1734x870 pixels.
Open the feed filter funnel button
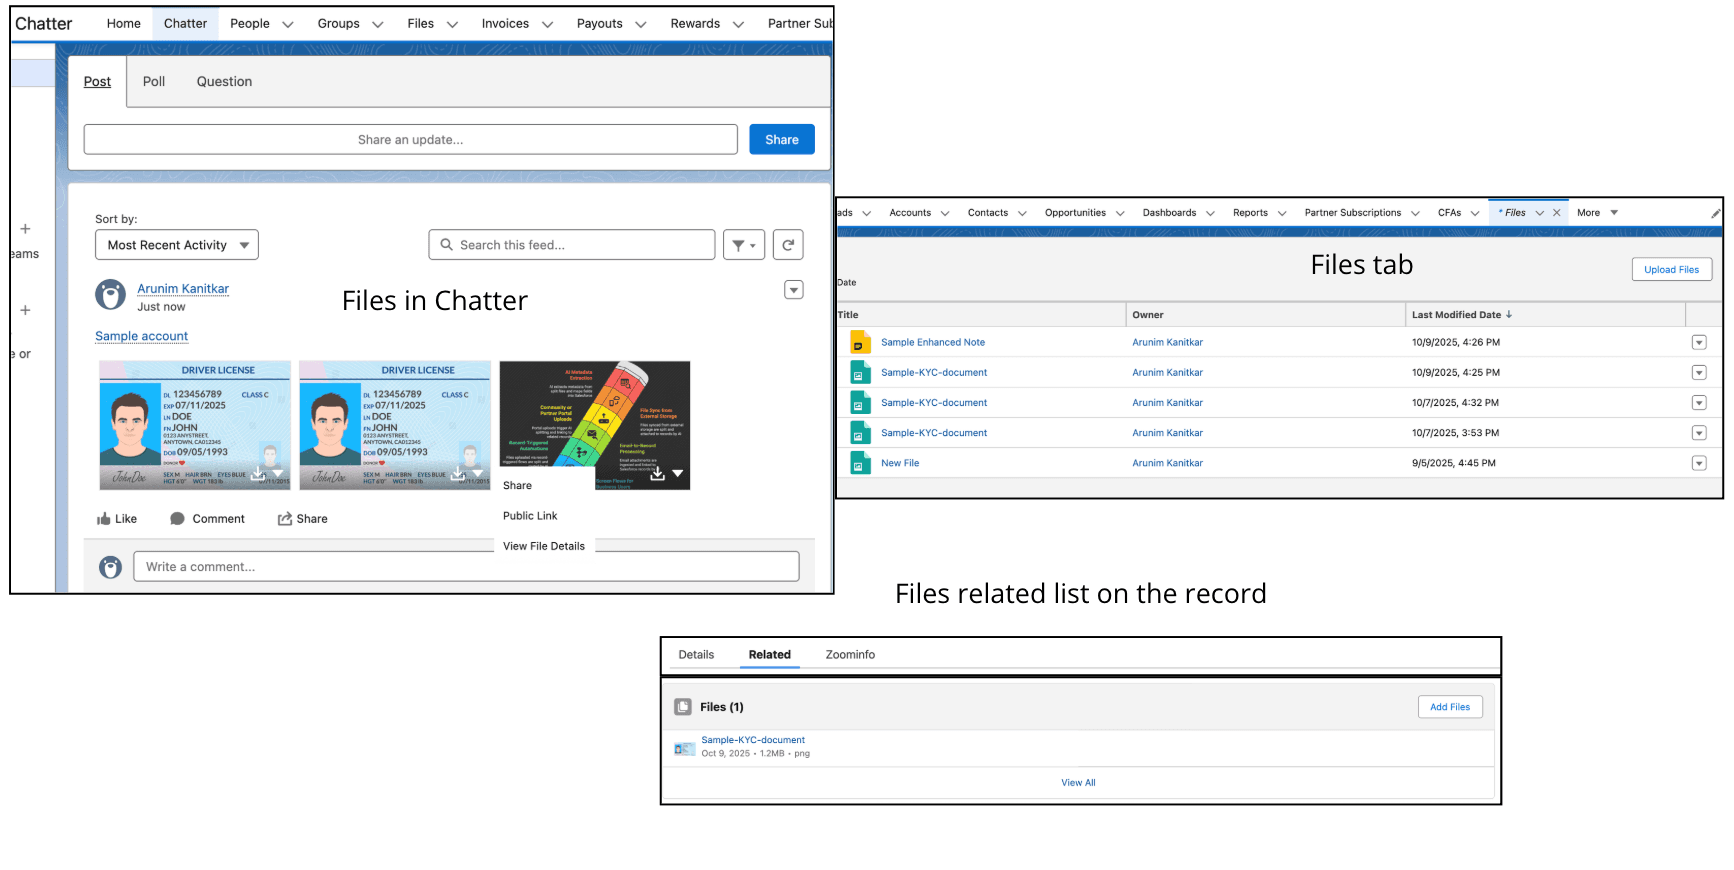[x=743, y=245]
